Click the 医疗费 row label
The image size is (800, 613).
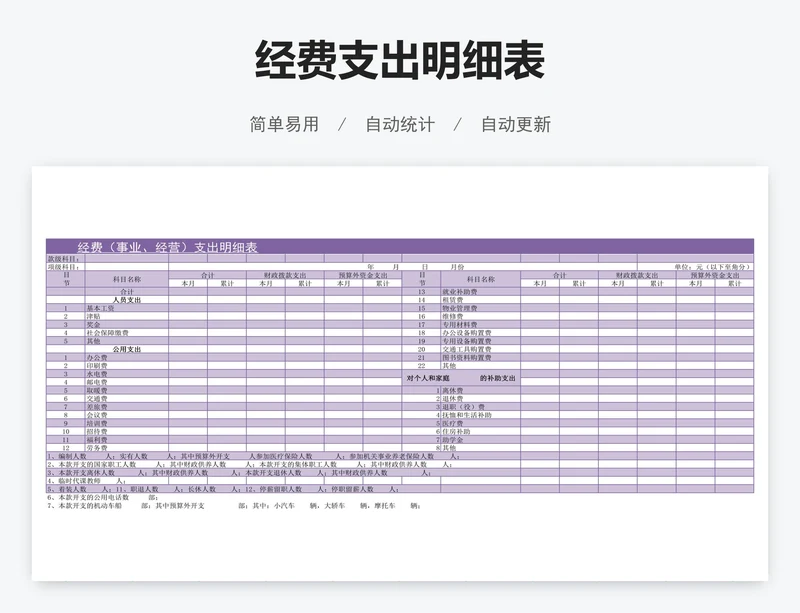(453, 423)
